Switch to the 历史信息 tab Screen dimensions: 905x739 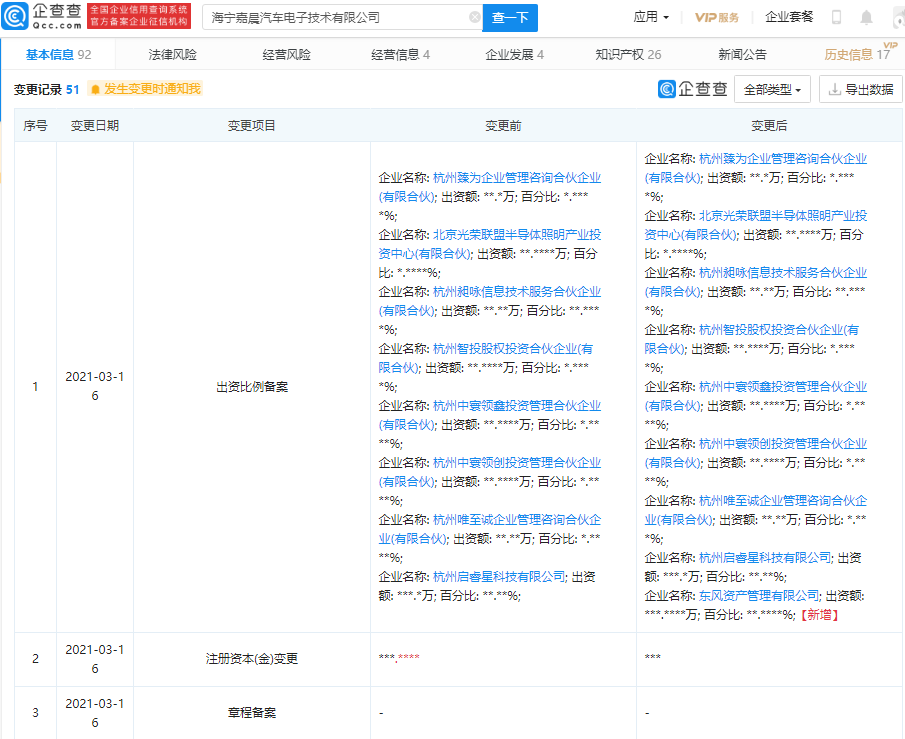(x=857, y=55)
